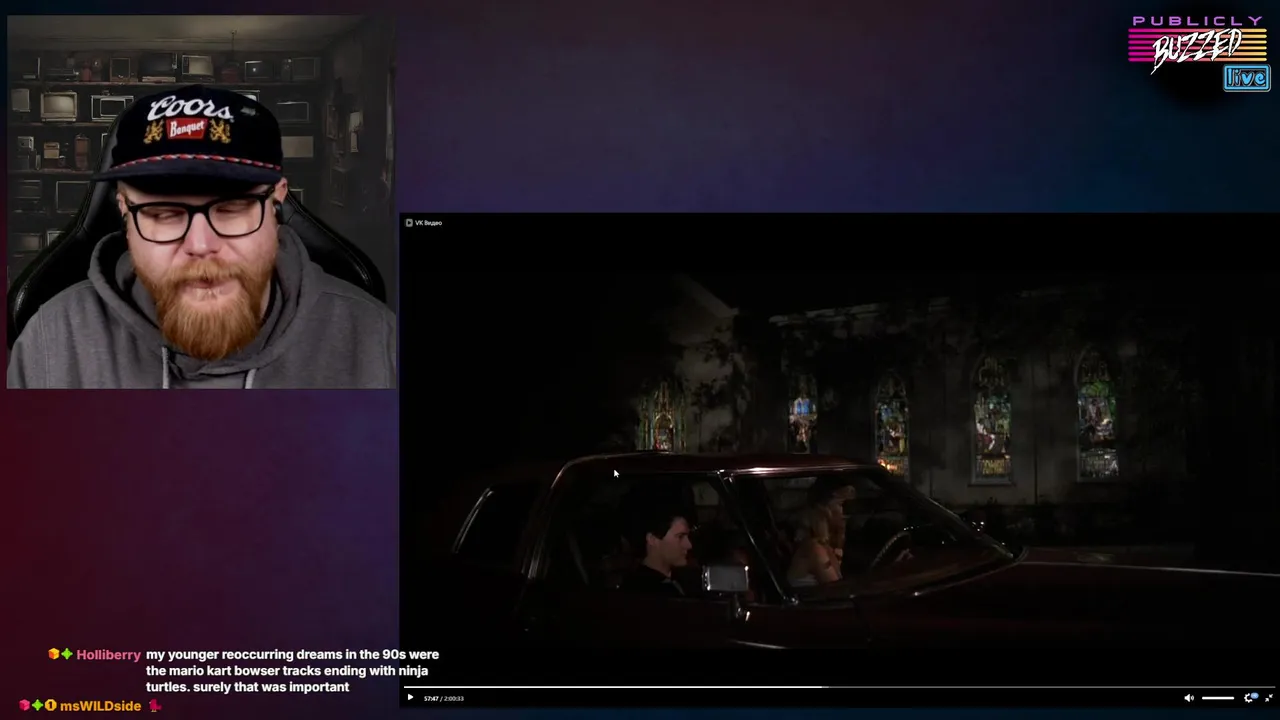Click the video progress seek bar
The height and width of the screenshot is (720, 1280).
pos(839,687)
